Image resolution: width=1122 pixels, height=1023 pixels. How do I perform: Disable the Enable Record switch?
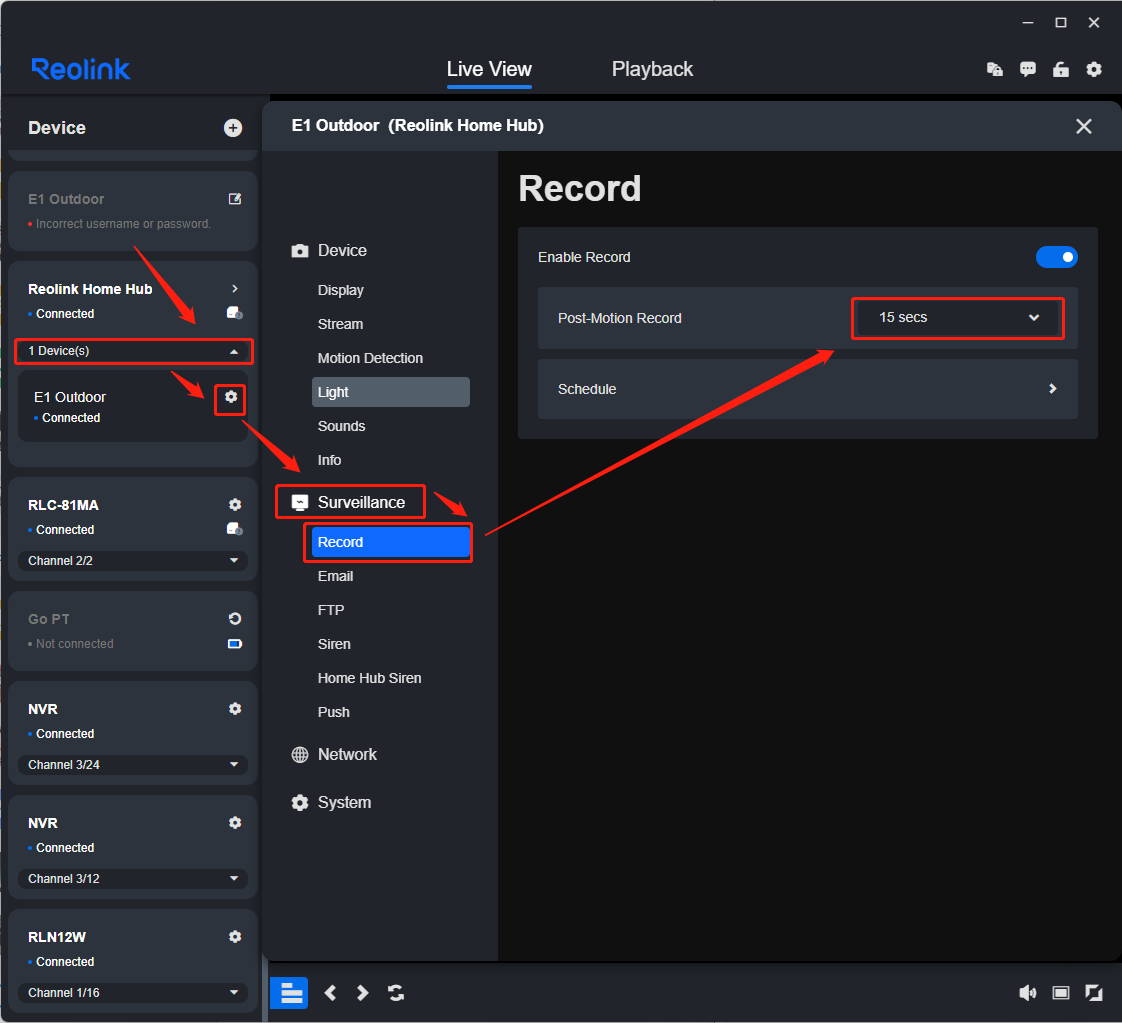click(x=1056, y=257)
